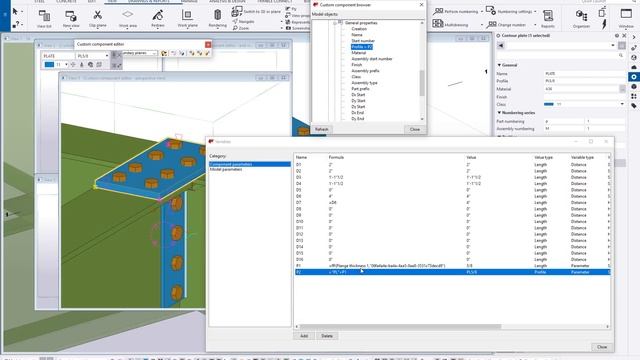Click the Delete button in Variables dialog
The width and height of the screenshot is (640, 360).
pyautogui.click(x=327, y=336)
